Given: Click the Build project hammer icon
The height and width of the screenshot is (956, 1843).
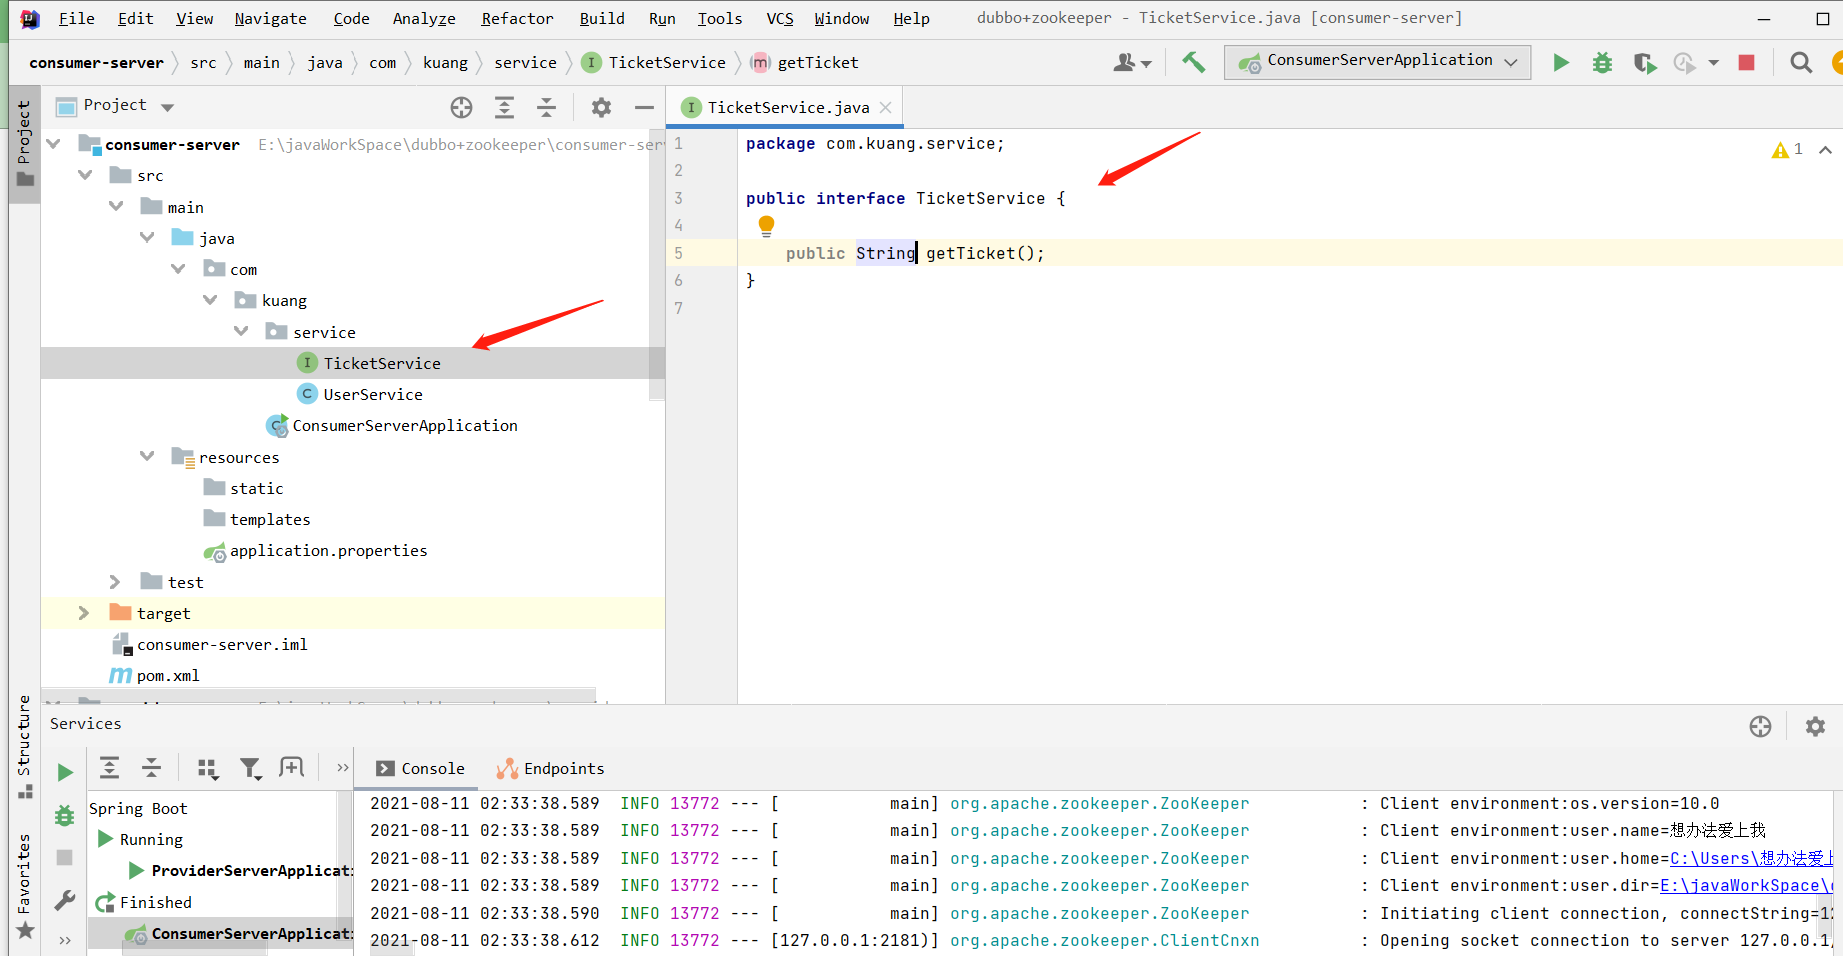Looking at the screenshot, I should [x=1193, y=62].
